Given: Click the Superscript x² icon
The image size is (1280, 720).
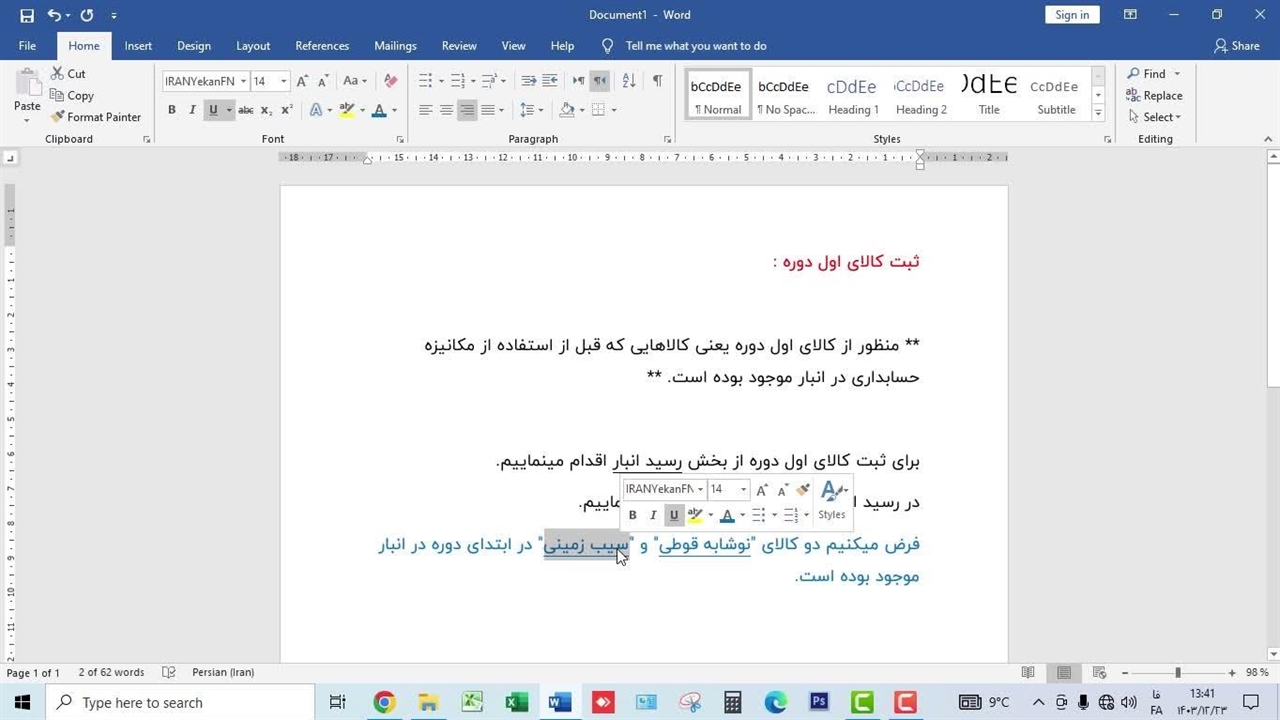Looking at the screenshot, I should coord(287,110).
